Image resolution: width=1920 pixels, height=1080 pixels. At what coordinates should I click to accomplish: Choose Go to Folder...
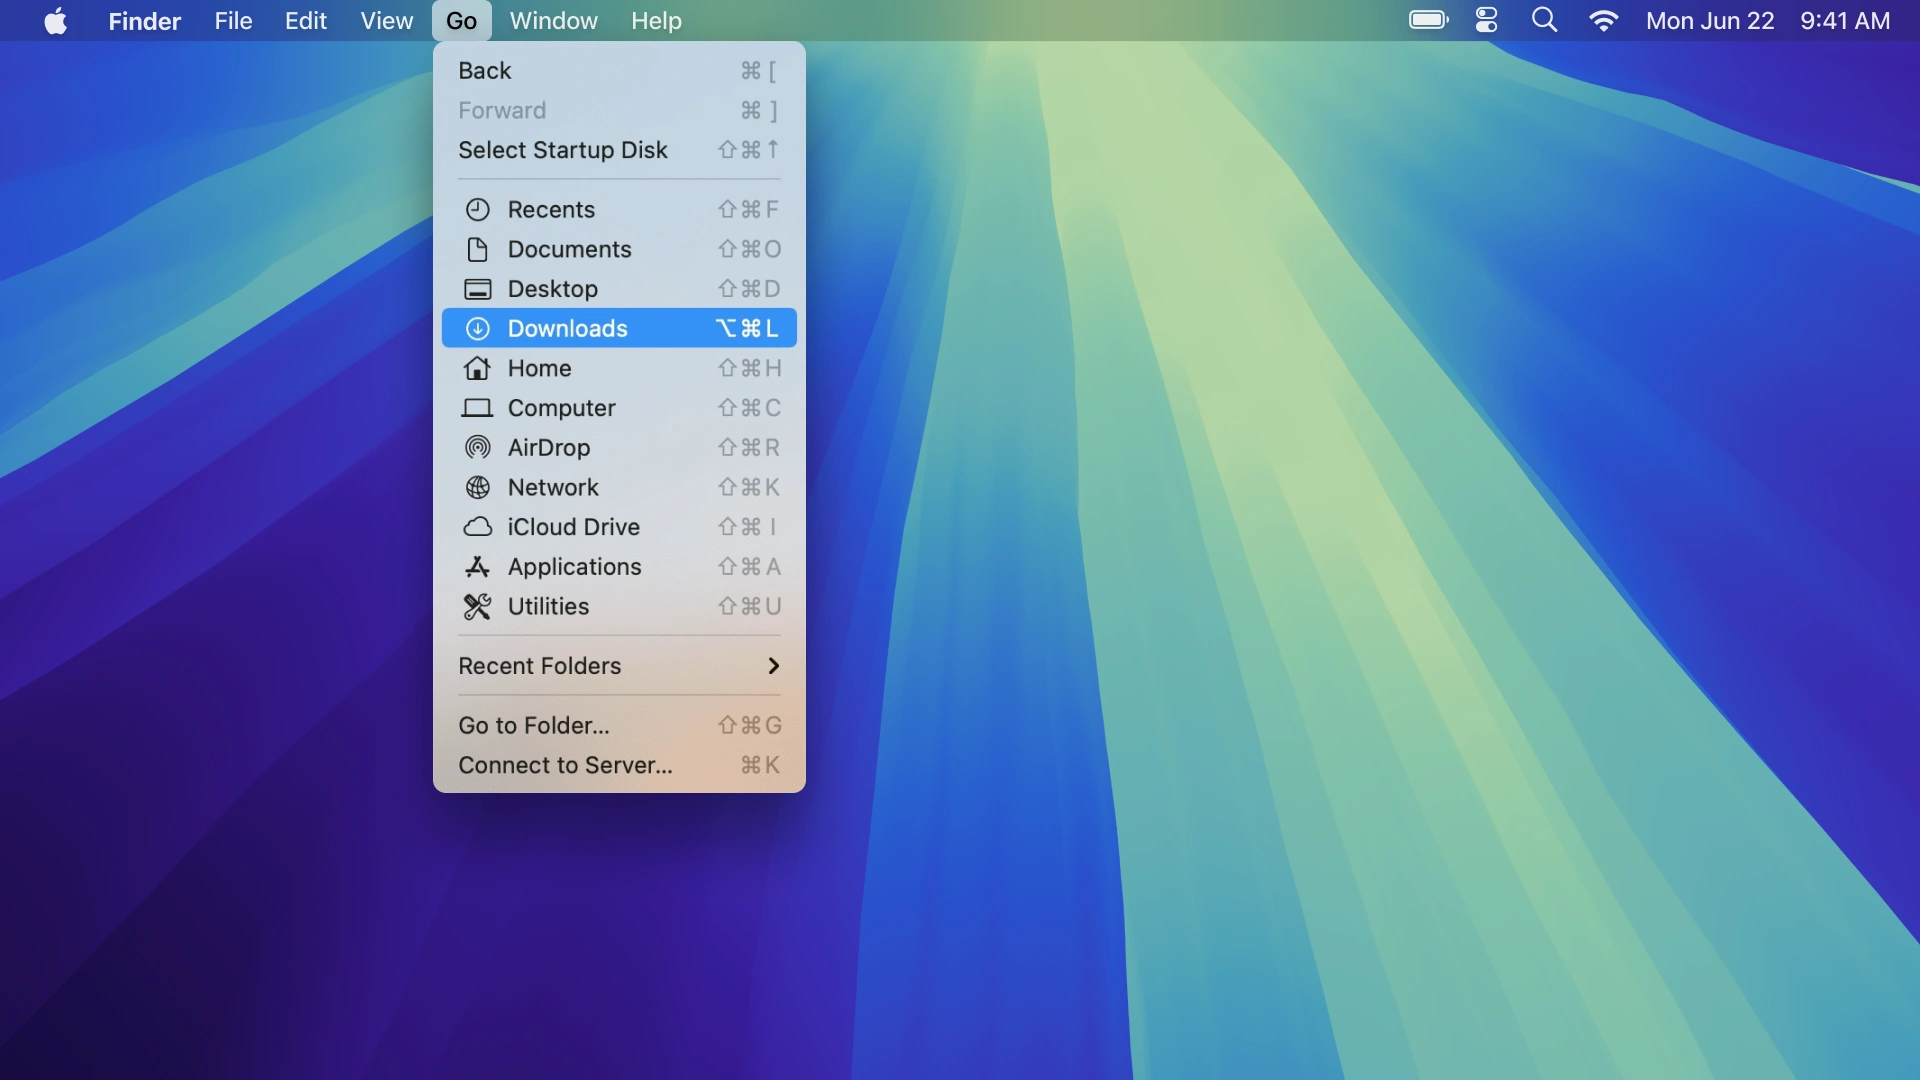point(532,726)
